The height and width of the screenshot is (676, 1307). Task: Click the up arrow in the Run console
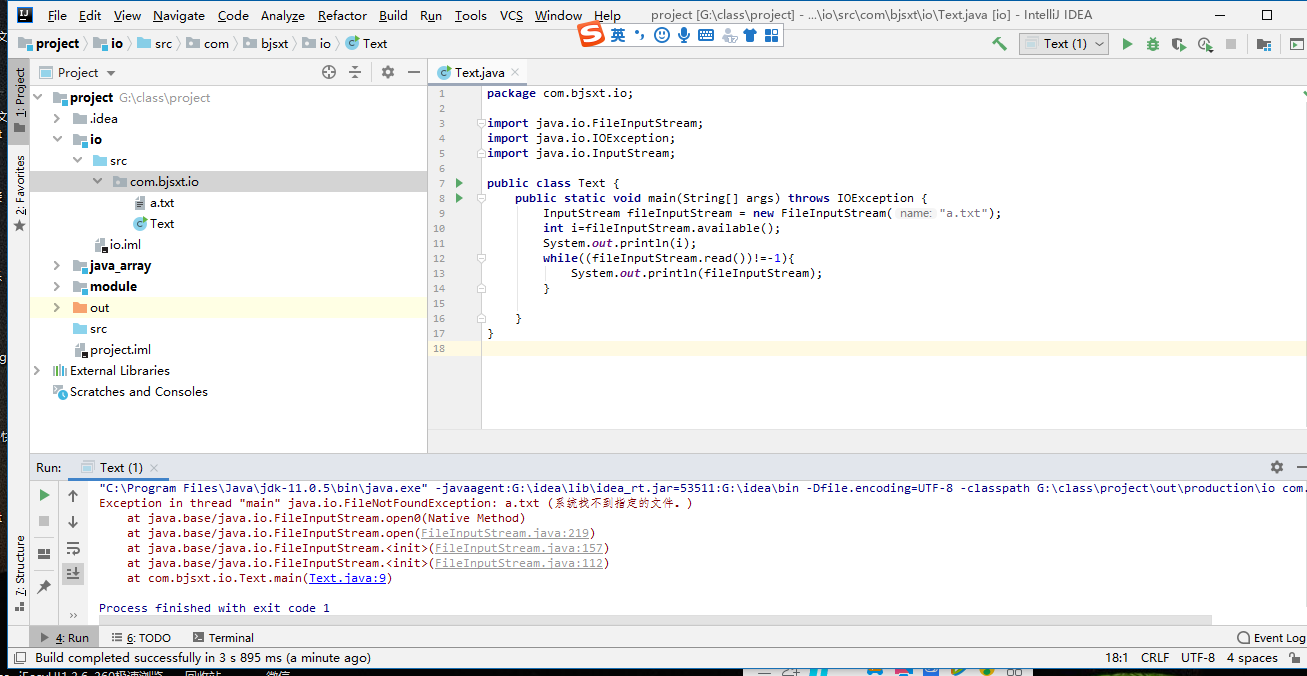[73, 495]
